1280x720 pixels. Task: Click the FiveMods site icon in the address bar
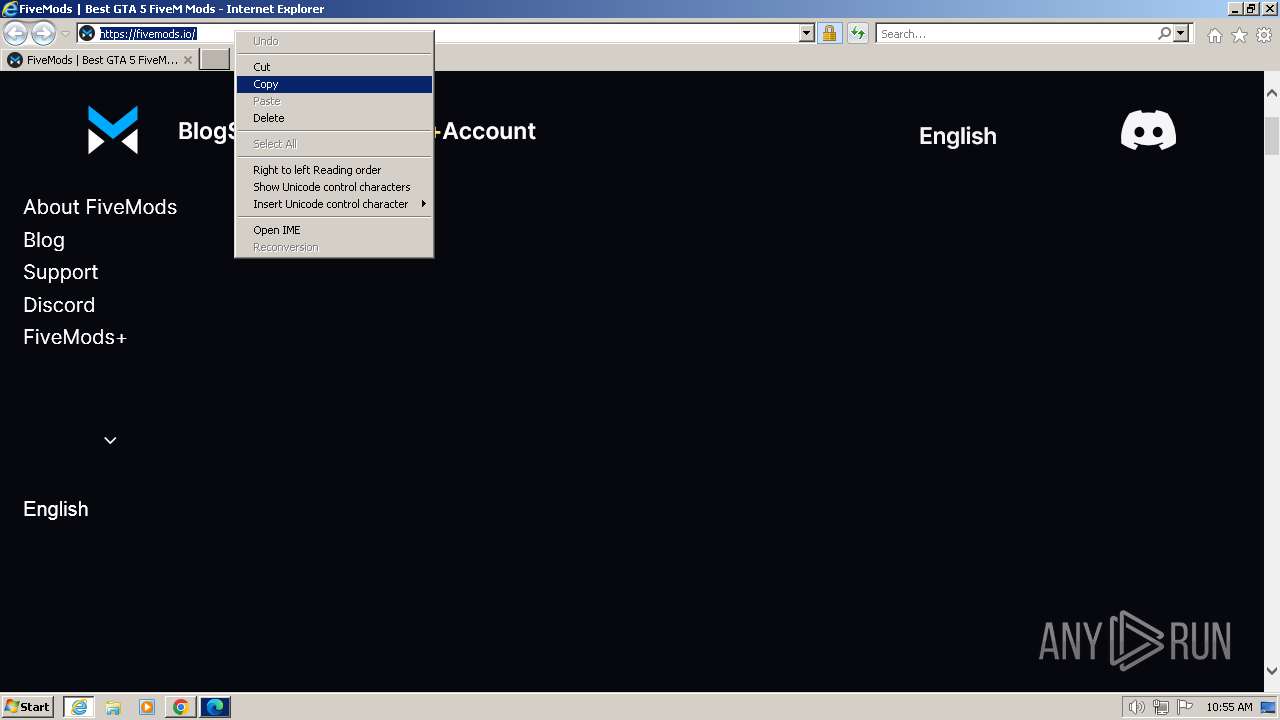click(x=87, y=34)
